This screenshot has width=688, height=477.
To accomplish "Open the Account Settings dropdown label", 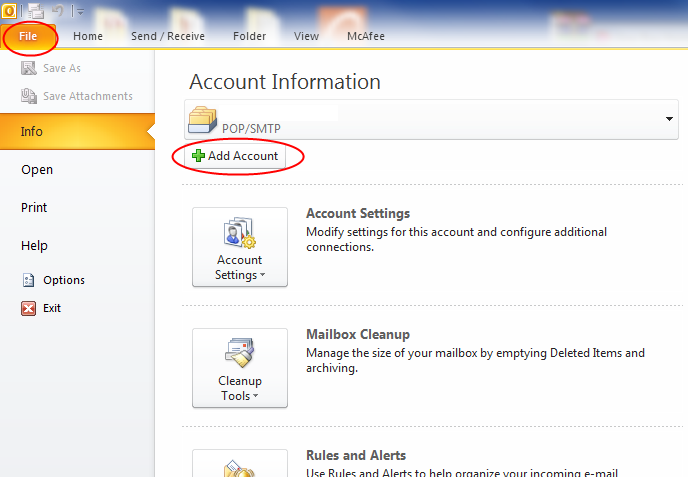I will (240, 268).
